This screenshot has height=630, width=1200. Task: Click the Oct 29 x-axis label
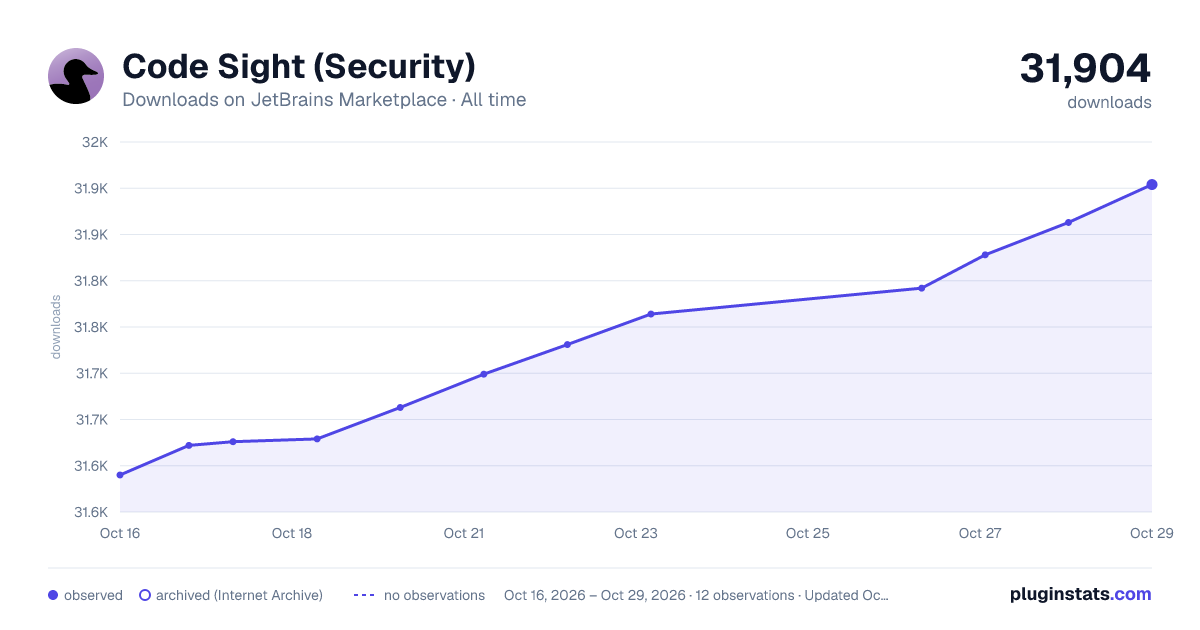1150,533
